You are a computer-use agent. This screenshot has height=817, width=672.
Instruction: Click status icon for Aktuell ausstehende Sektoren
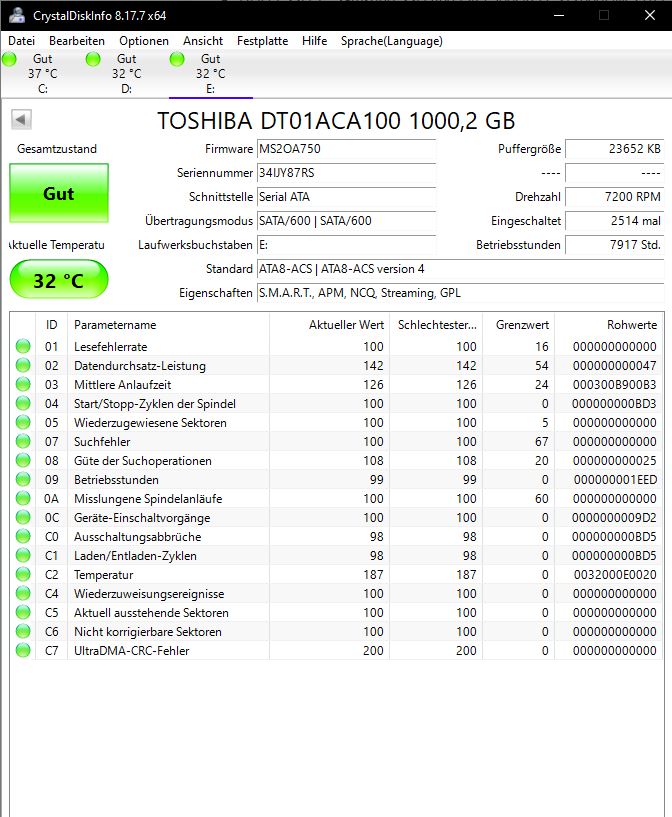coord(23,612)
